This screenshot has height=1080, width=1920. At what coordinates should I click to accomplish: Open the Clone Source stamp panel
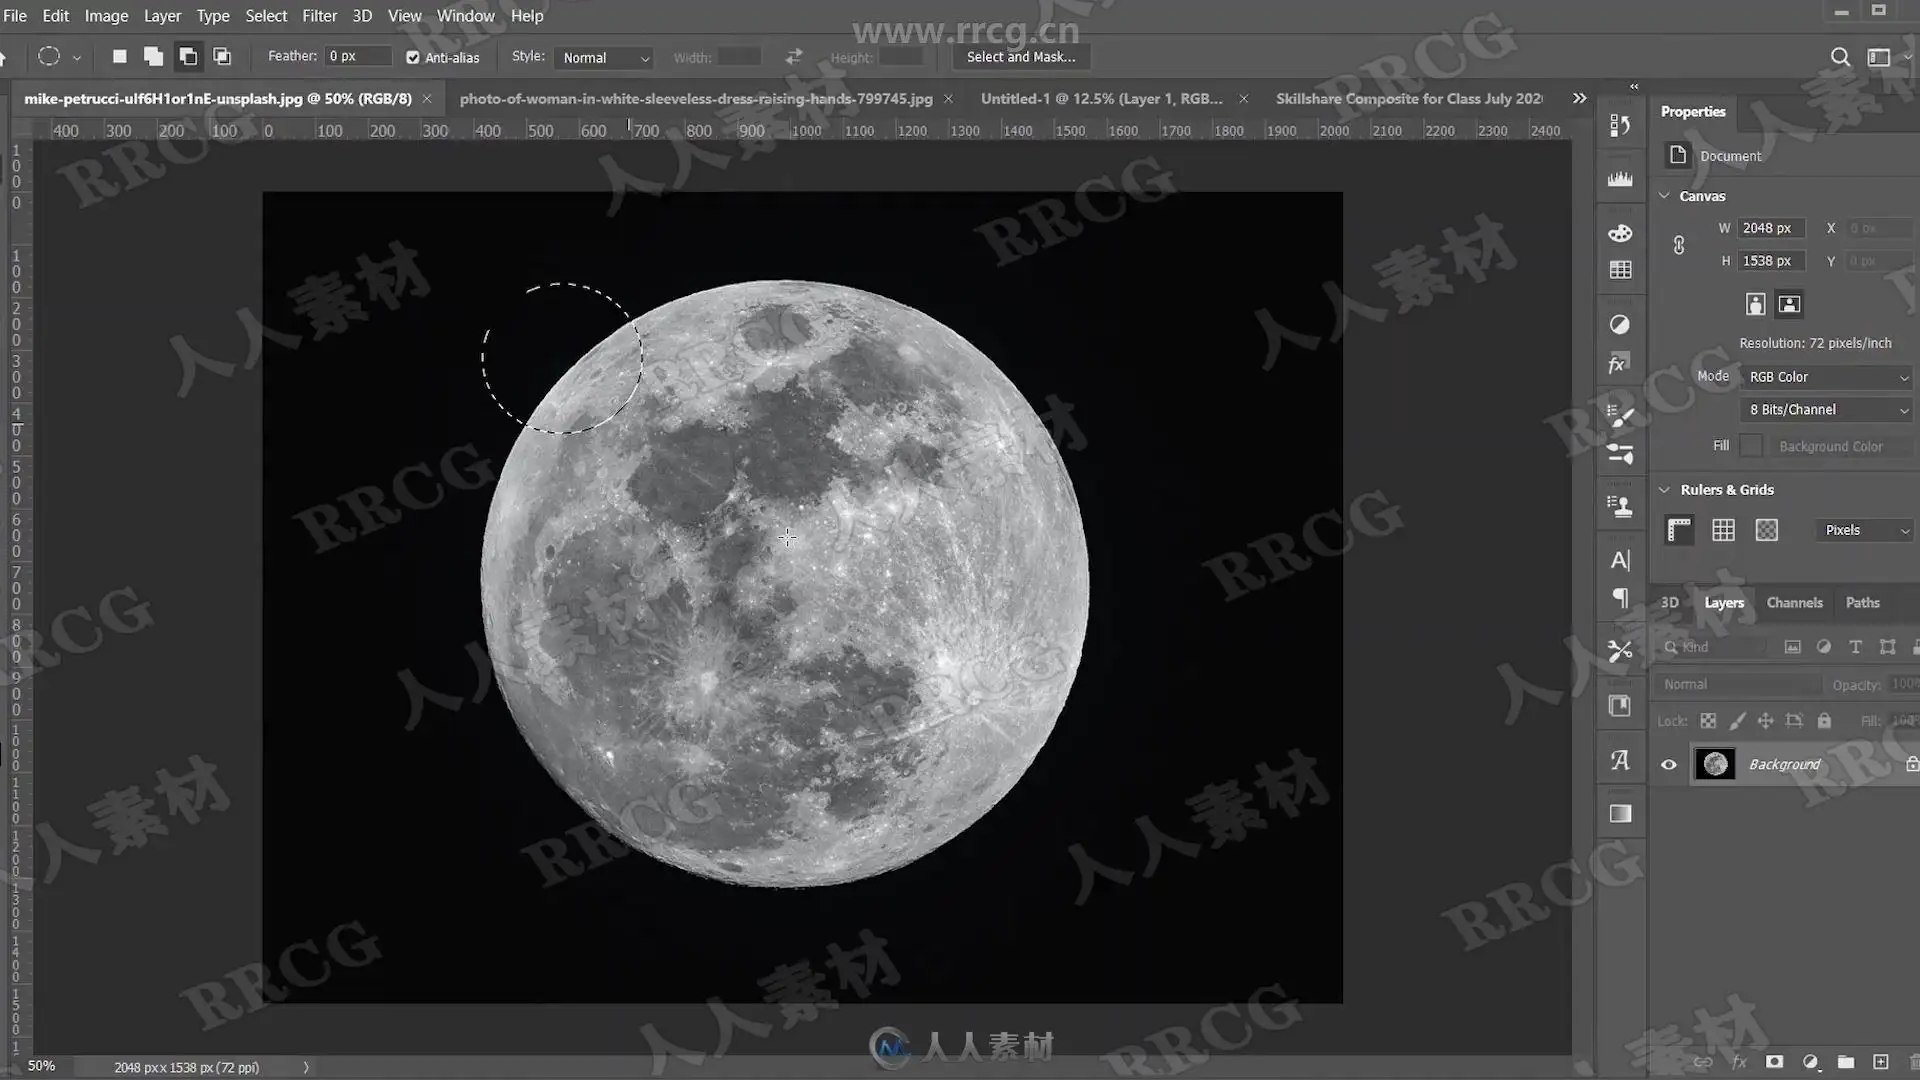click(x=1620, y=506)
